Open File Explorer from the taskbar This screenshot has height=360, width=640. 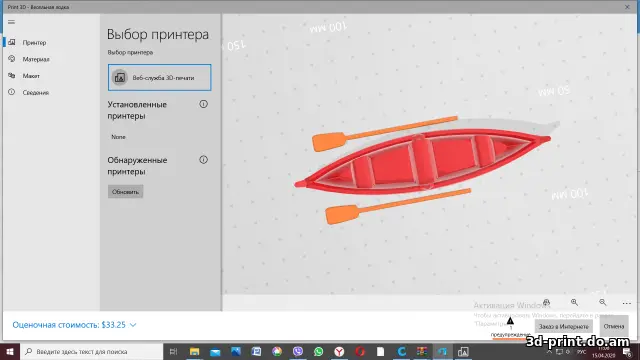point(194,351)
